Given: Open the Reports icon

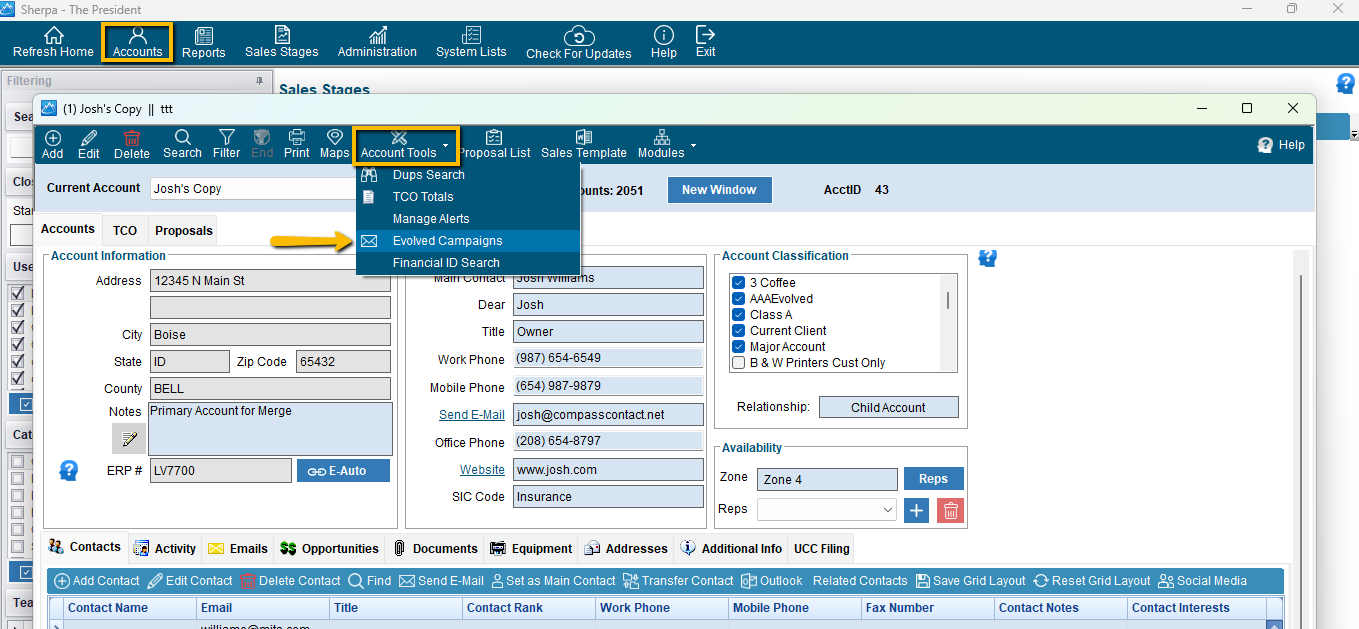Looking at the screenshot, I should (204, 35).
